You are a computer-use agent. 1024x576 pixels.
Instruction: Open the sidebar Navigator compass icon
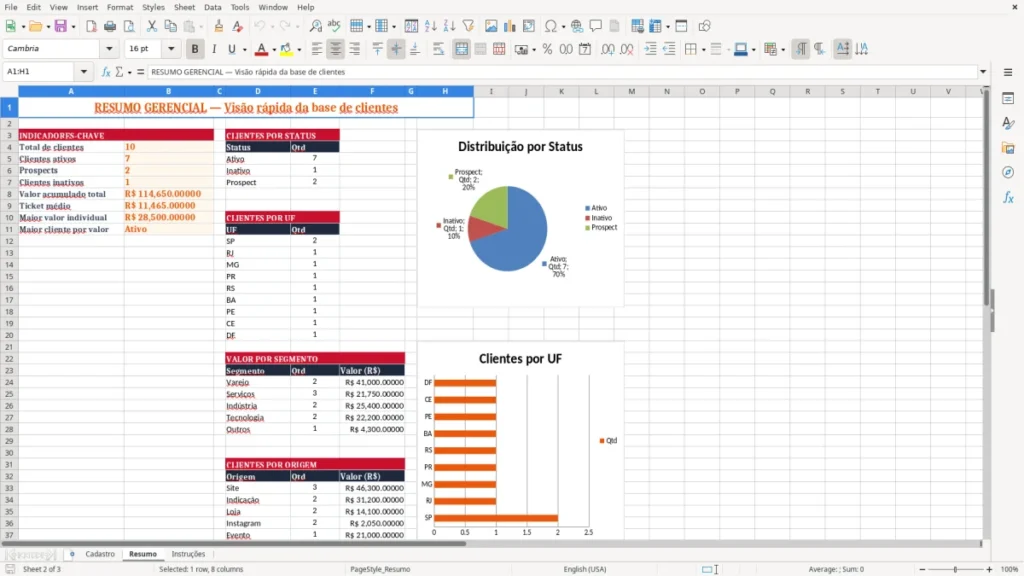[1008, 172]
